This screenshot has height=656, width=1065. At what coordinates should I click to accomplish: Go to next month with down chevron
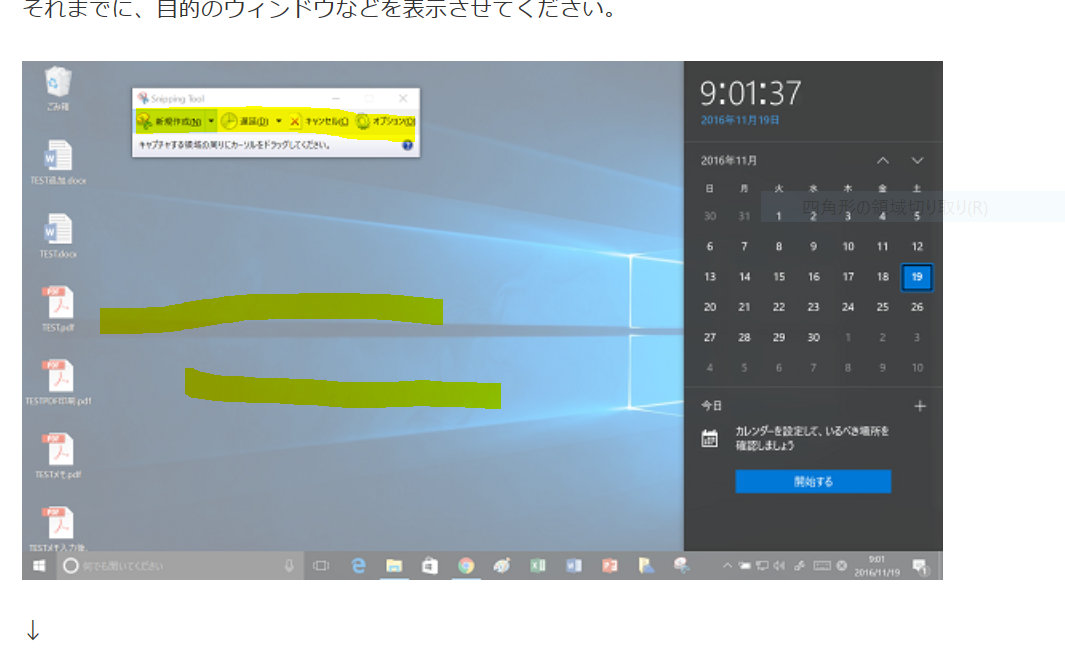pos(917,160)
